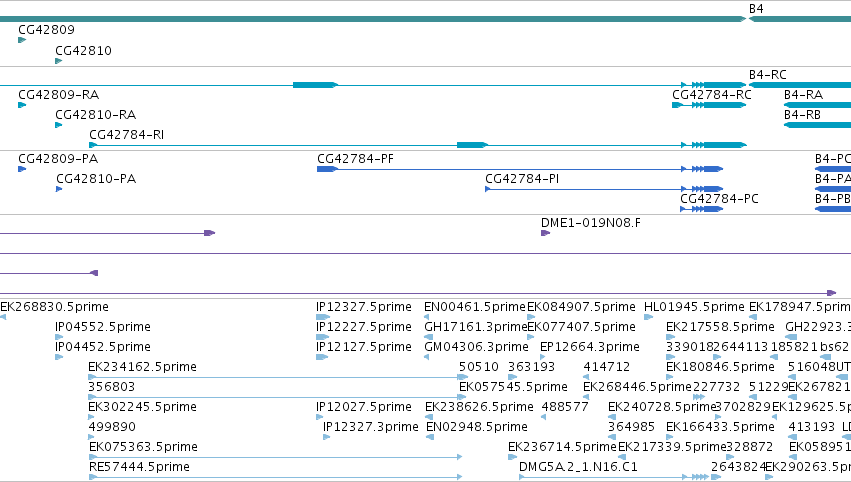Click the 499890 feature label

click(112, 428)
